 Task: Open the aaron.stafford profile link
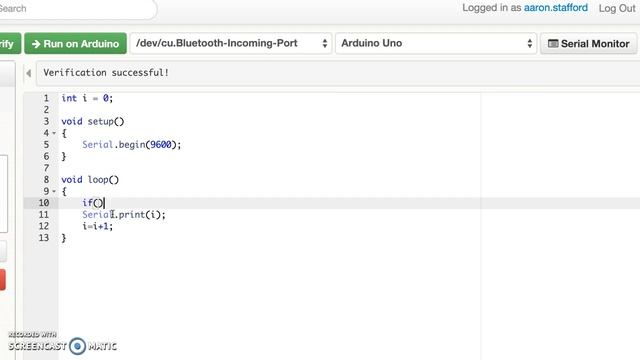[556, 8]
